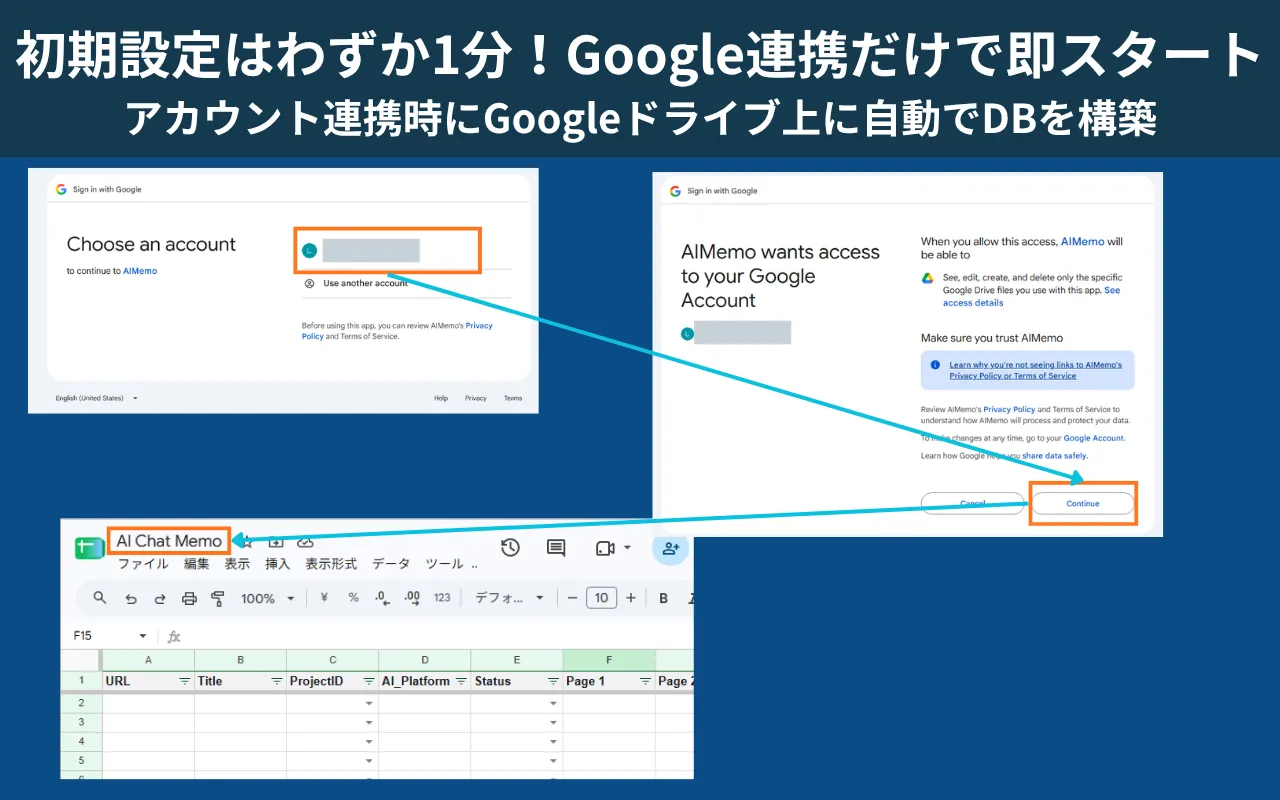
Task: Click the print icon in Sheets toolbar
Action: coord(189,598)
